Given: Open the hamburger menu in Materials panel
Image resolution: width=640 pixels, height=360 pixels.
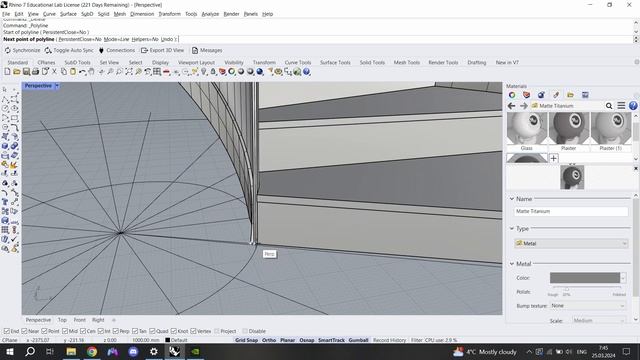Looking at the screenshot, I should click(x=621, y=106).
